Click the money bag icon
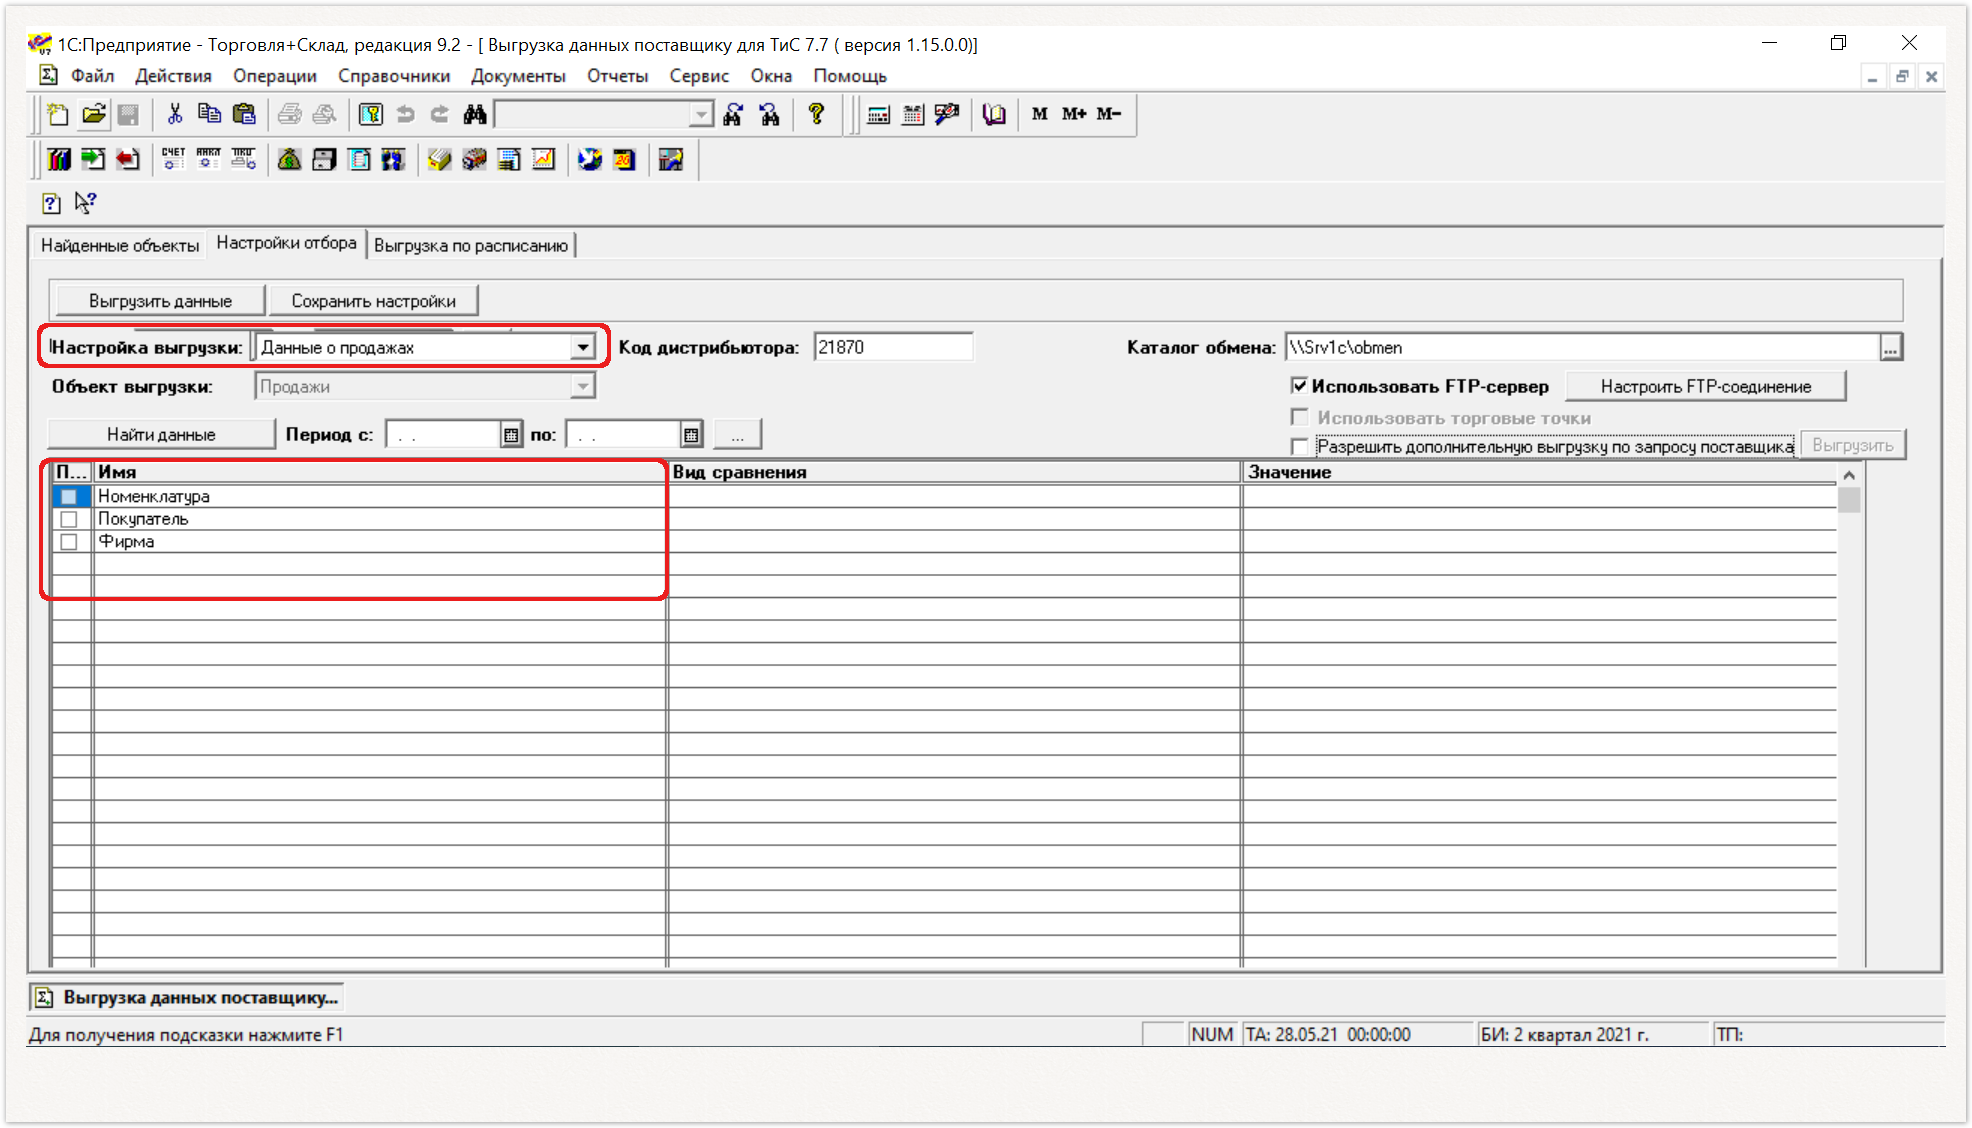This screenshot has height=1128, width=1972. click(290, 159)
